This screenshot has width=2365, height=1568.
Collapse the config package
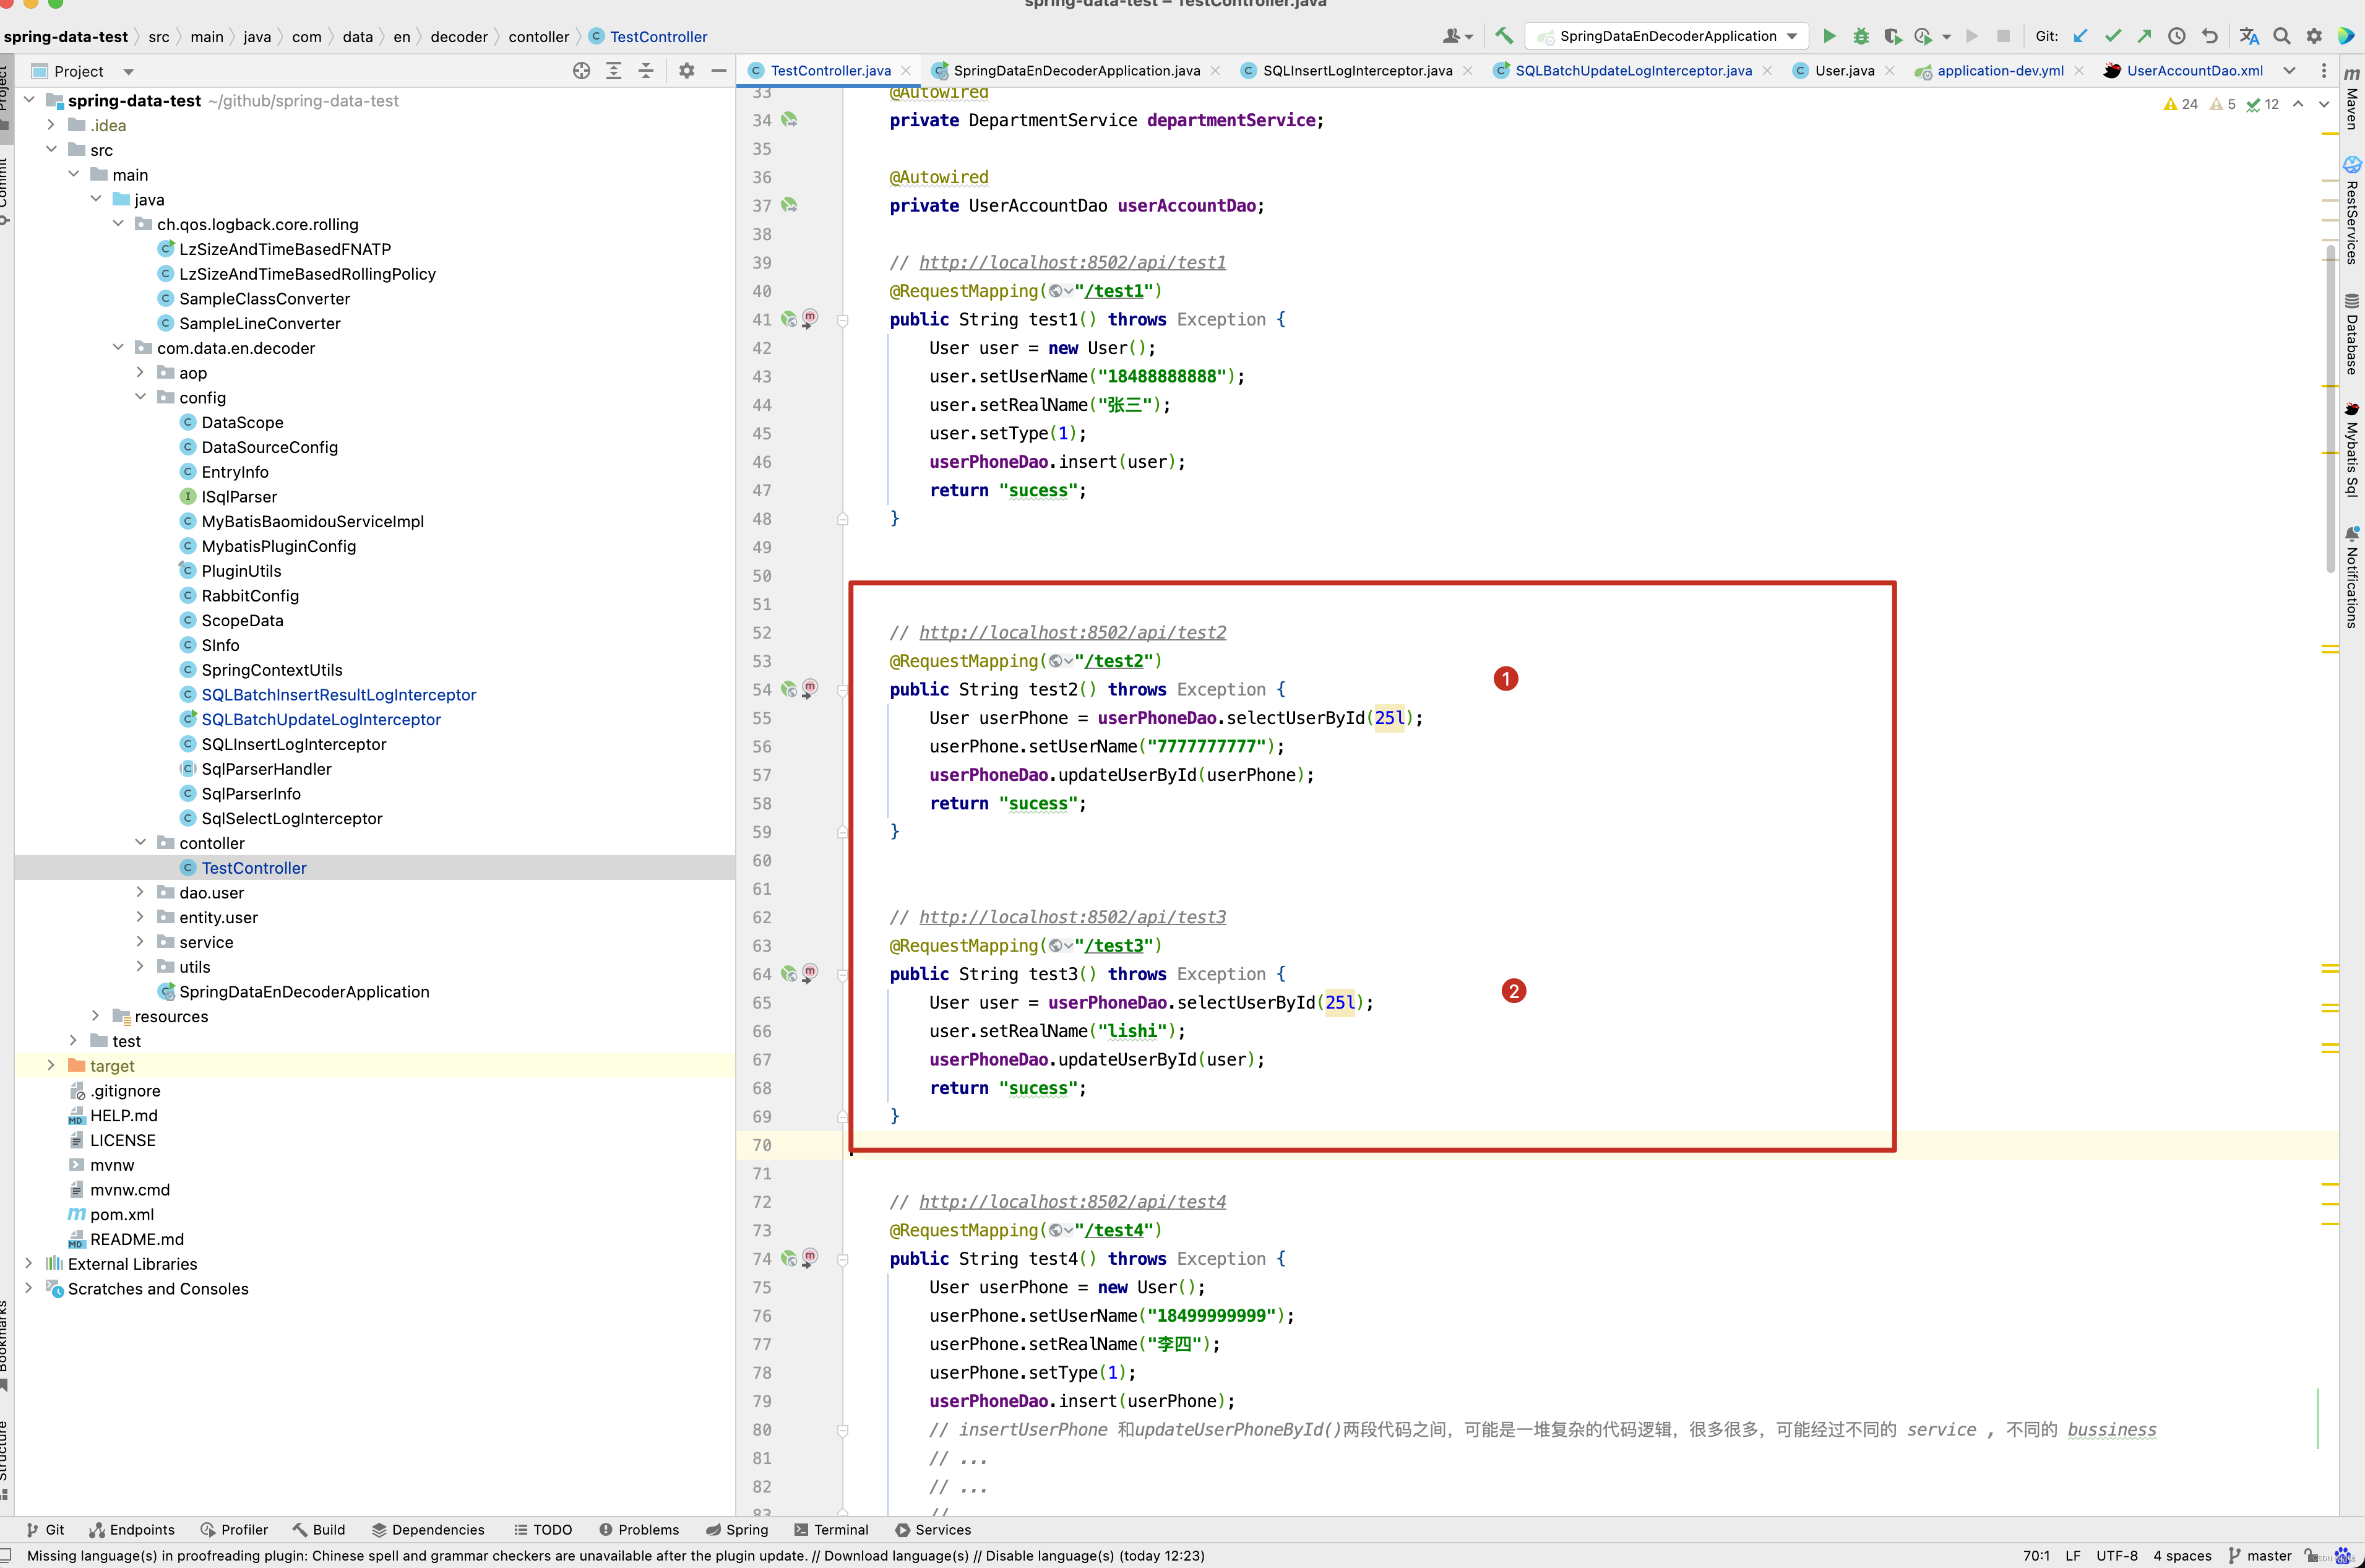tap(140, 397)
